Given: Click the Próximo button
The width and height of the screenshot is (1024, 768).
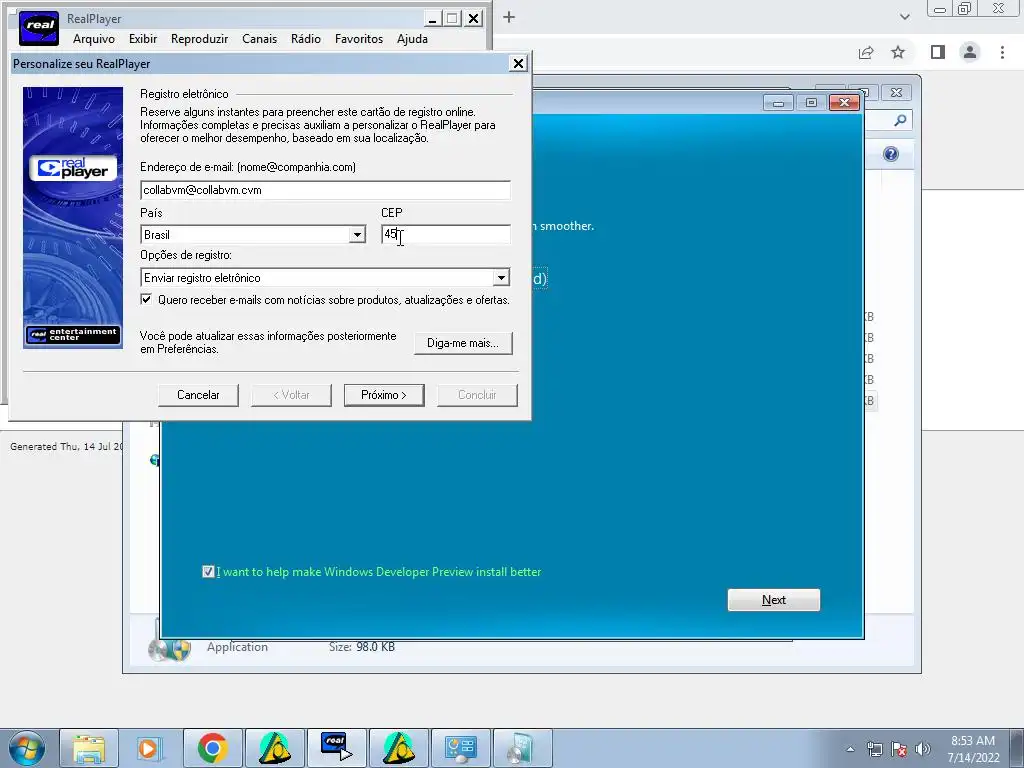Looking at the screenshot, I should click(384, 395).
